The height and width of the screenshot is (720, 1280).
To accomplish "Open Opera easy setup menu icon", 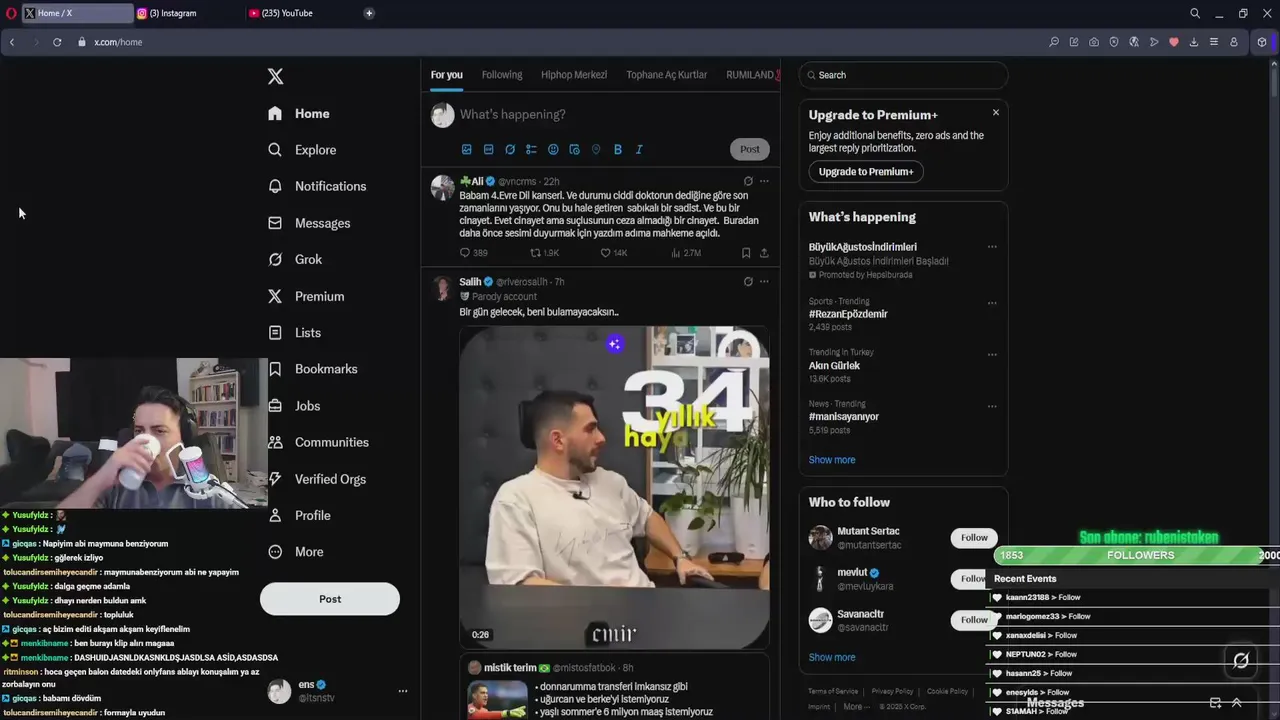I will [x=1213, y=42].
